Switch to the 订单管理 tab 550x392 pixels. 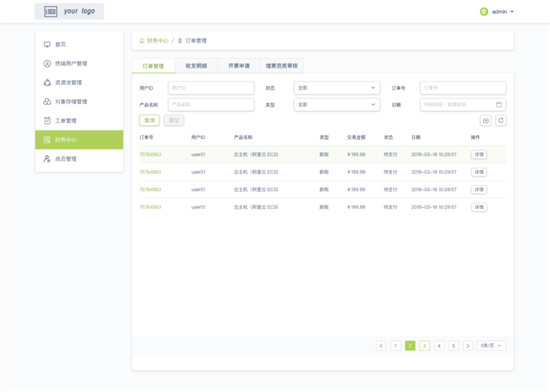(x=153, y=66)
